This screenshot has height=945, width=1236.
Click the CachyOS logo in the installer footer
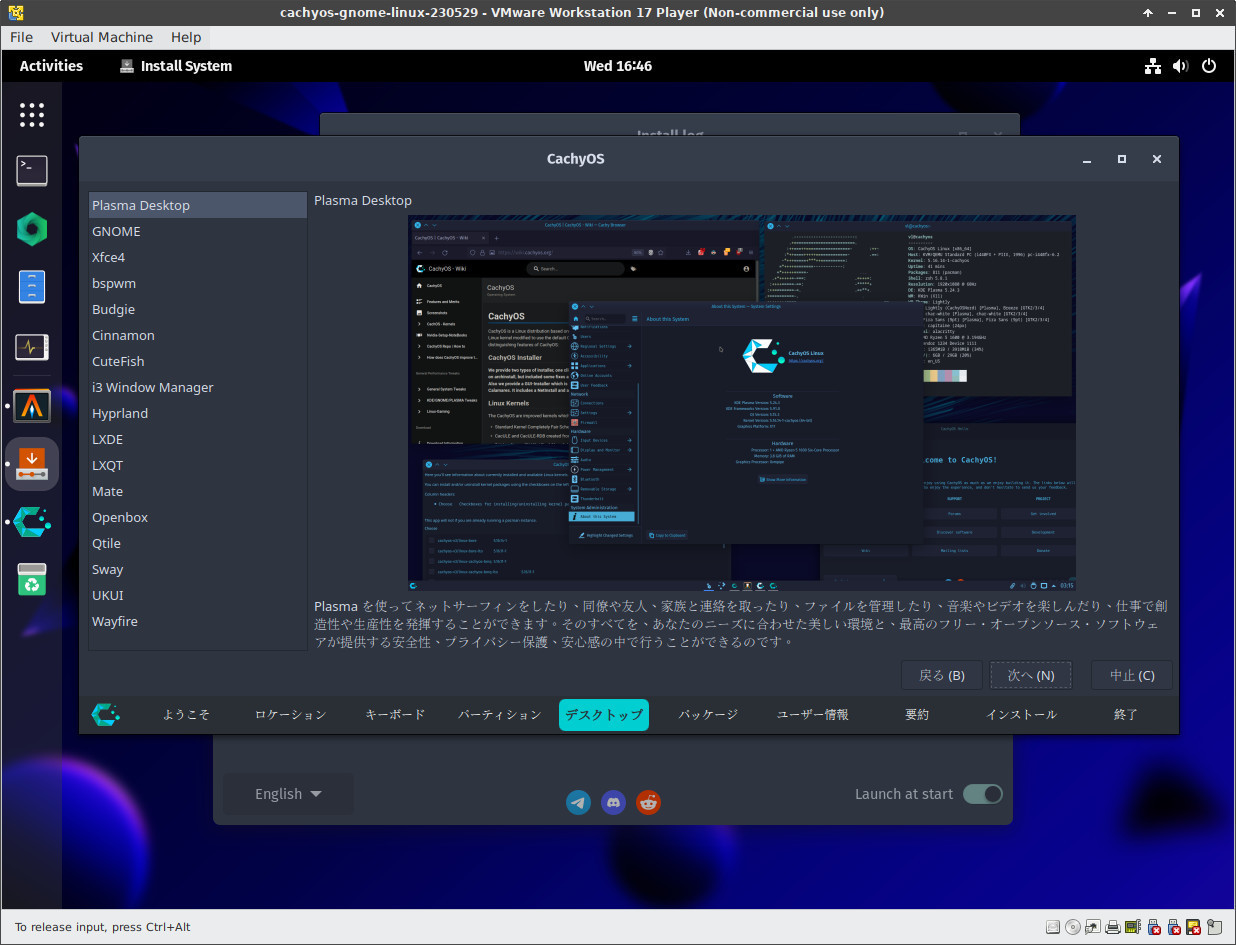106,715
